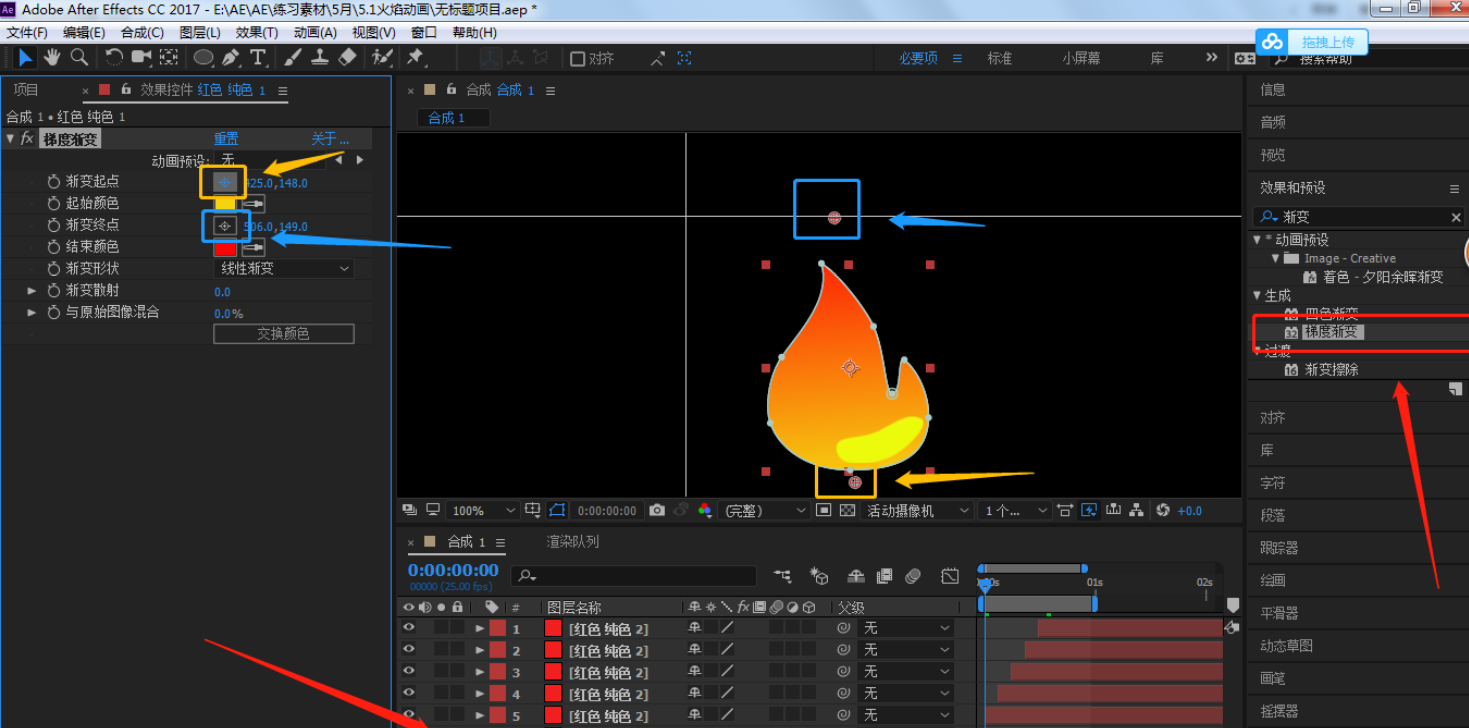Viewport: 1469px width, 728px height.
Task: Take a snapshot with the camera icon
Action: point(656,510)
